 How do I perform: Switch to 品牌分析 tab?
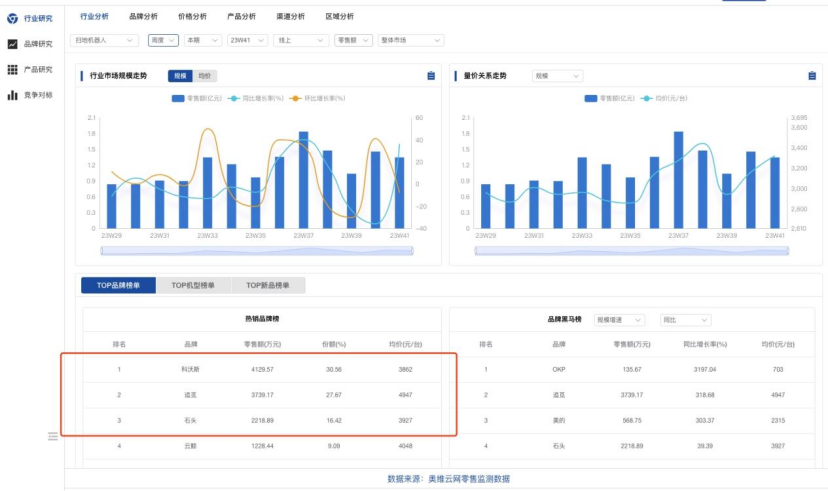(x=143, y=17)
